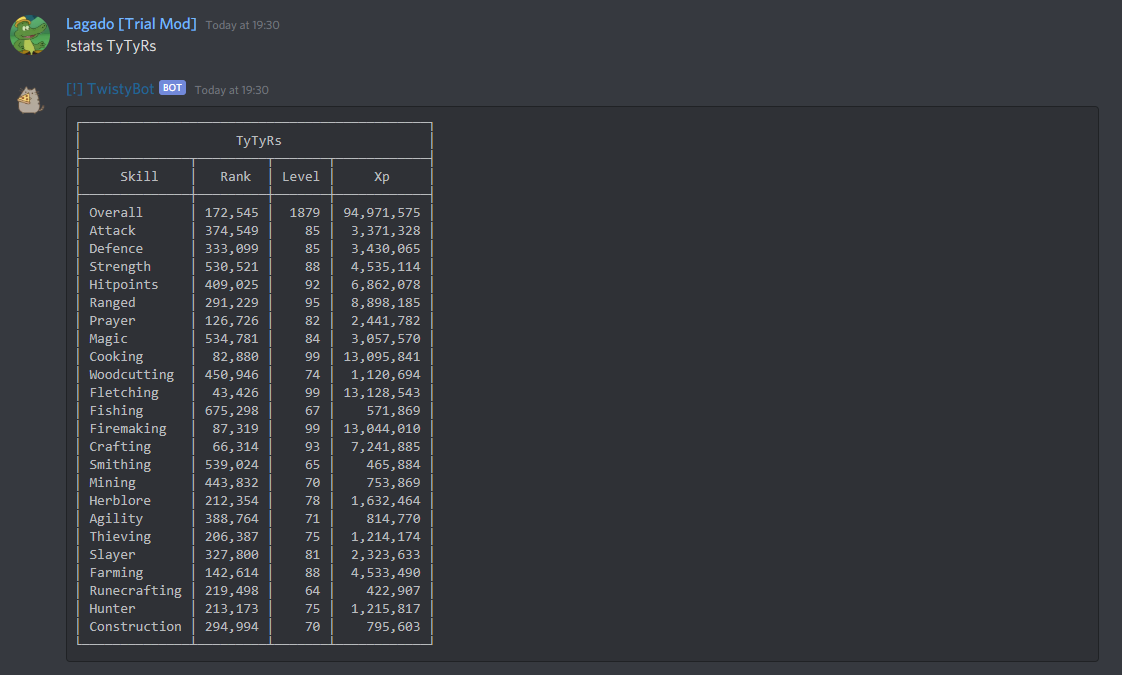Image resolution: width=1122 pixels, height=675 pixels.
Task: Click the Slayer skill label
Action: (112, 554)
